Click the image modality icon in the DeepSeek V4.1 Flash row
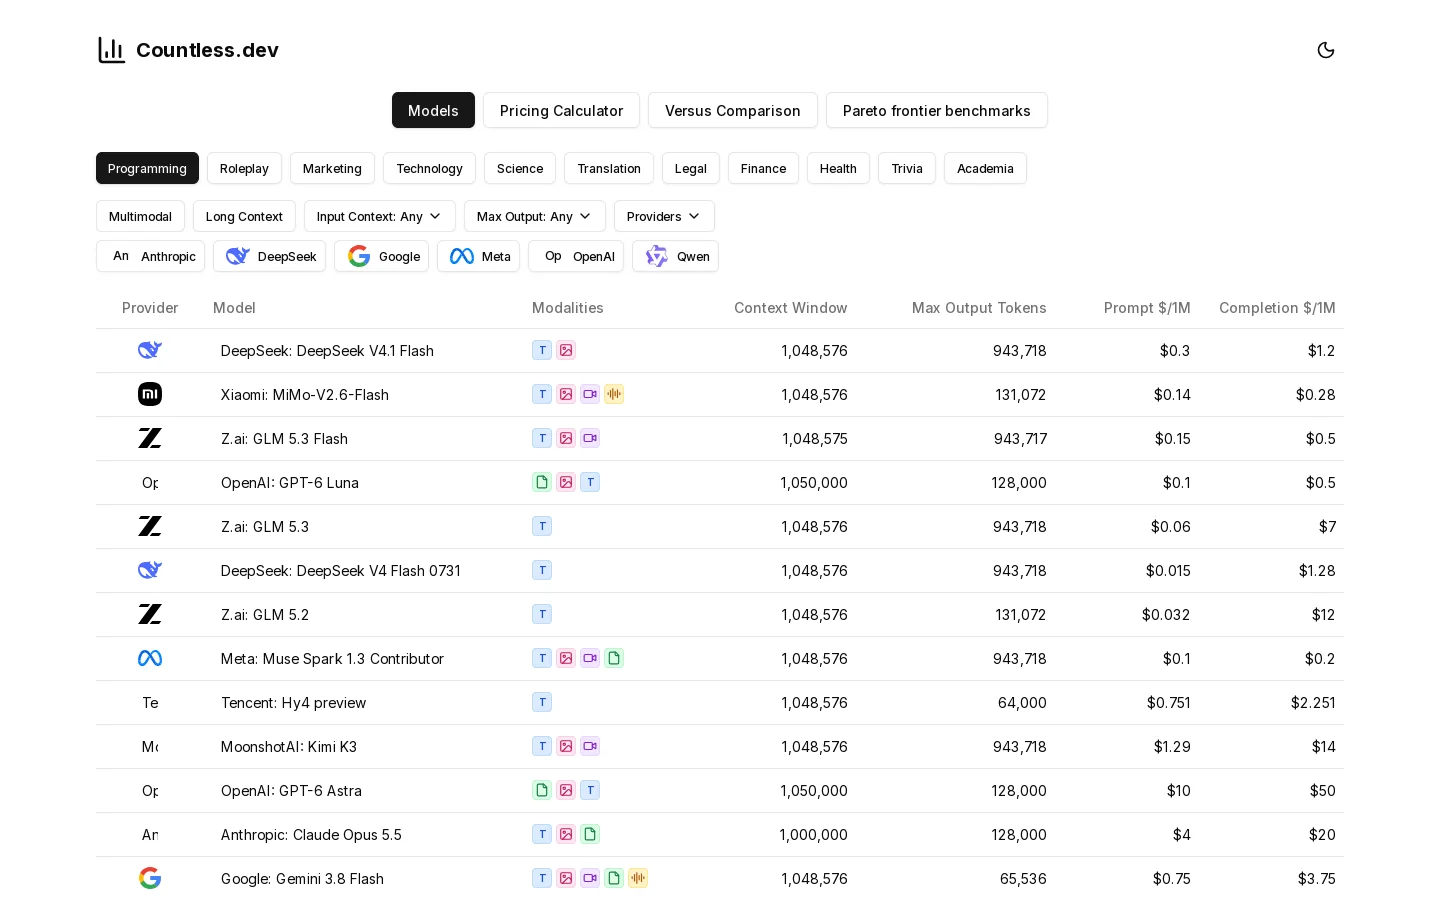 pyautogui.click(x=566, y=350)
